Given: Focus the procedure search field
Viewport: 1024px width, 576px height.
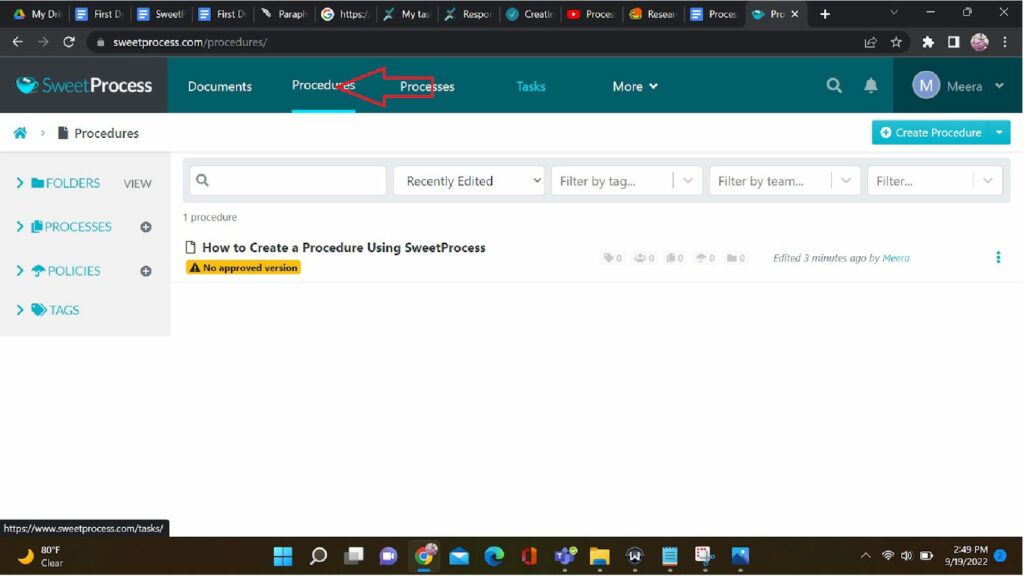Looking at the screenshot, I should 287,180.
